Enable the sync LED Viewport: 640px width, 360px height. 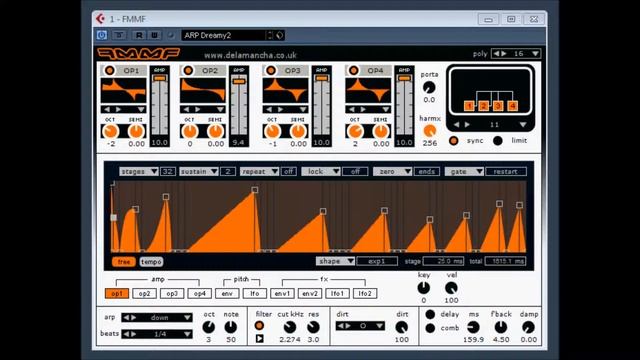453,141
